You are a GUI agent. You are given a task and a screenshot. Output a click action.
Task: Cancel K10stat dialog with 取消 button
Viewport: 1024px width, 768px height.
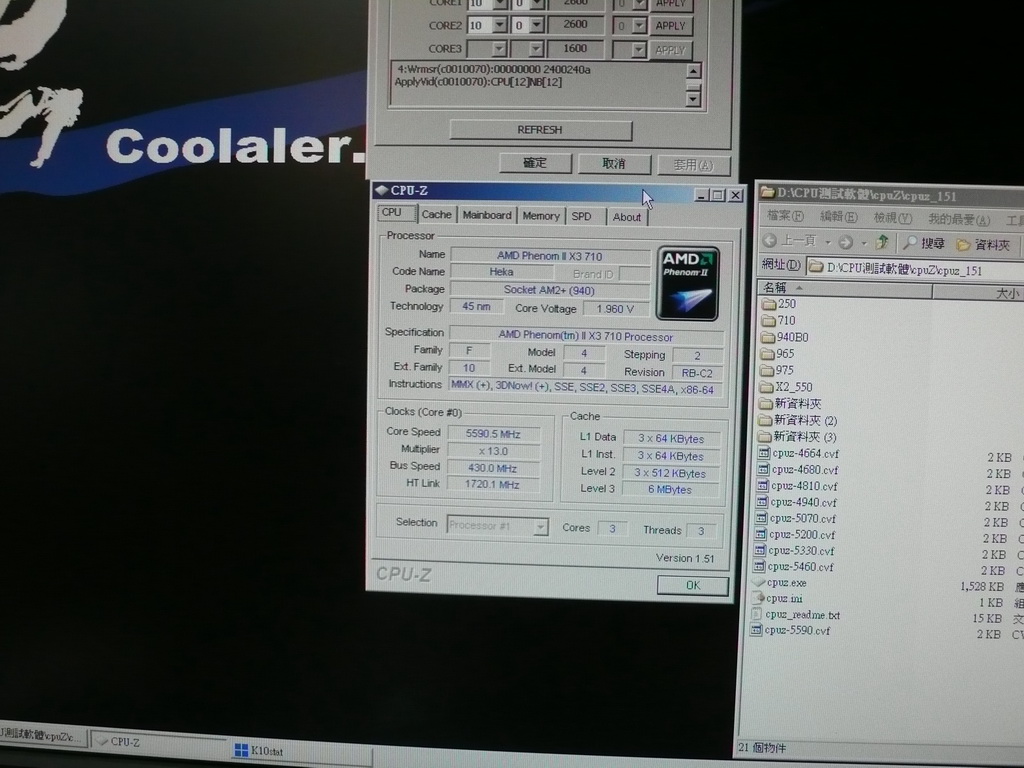pyautogui.click(x=614, y=164)
